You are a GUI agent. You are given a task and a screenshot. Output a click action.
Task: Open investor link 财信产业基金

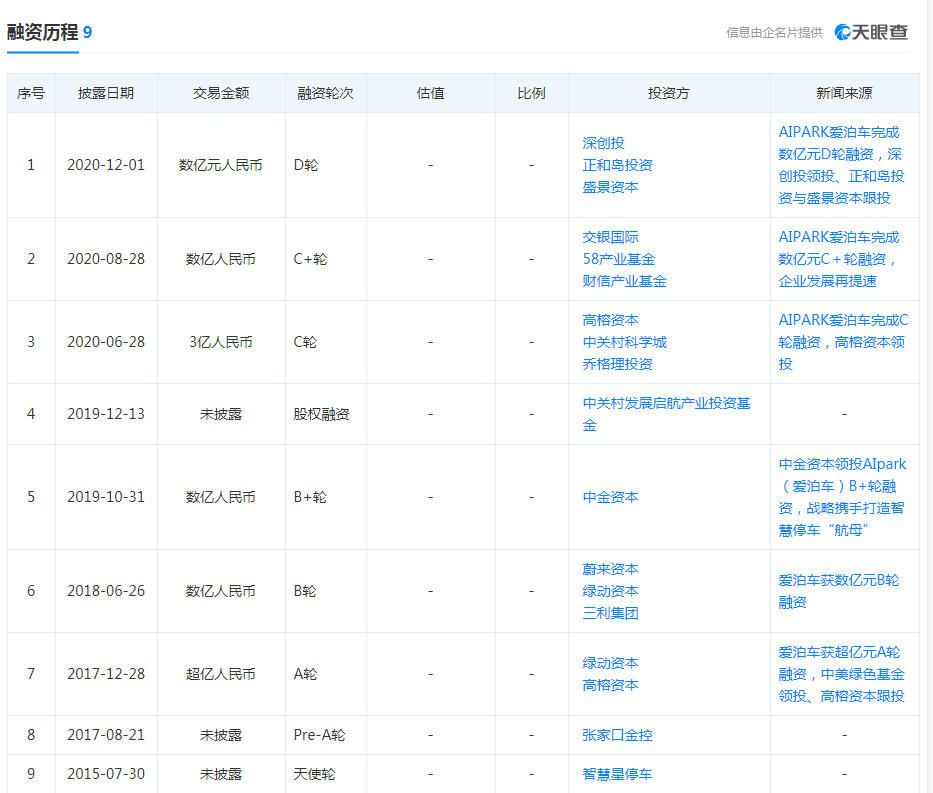(624, 281)
